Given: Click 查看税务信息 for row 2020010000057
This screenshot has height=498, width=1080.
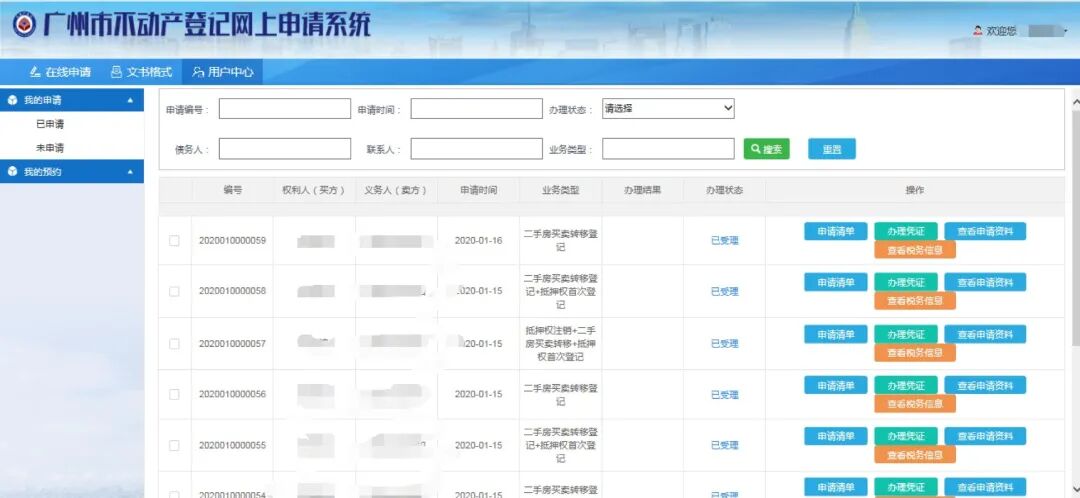Looking at the screenshot, I should 915,353.
